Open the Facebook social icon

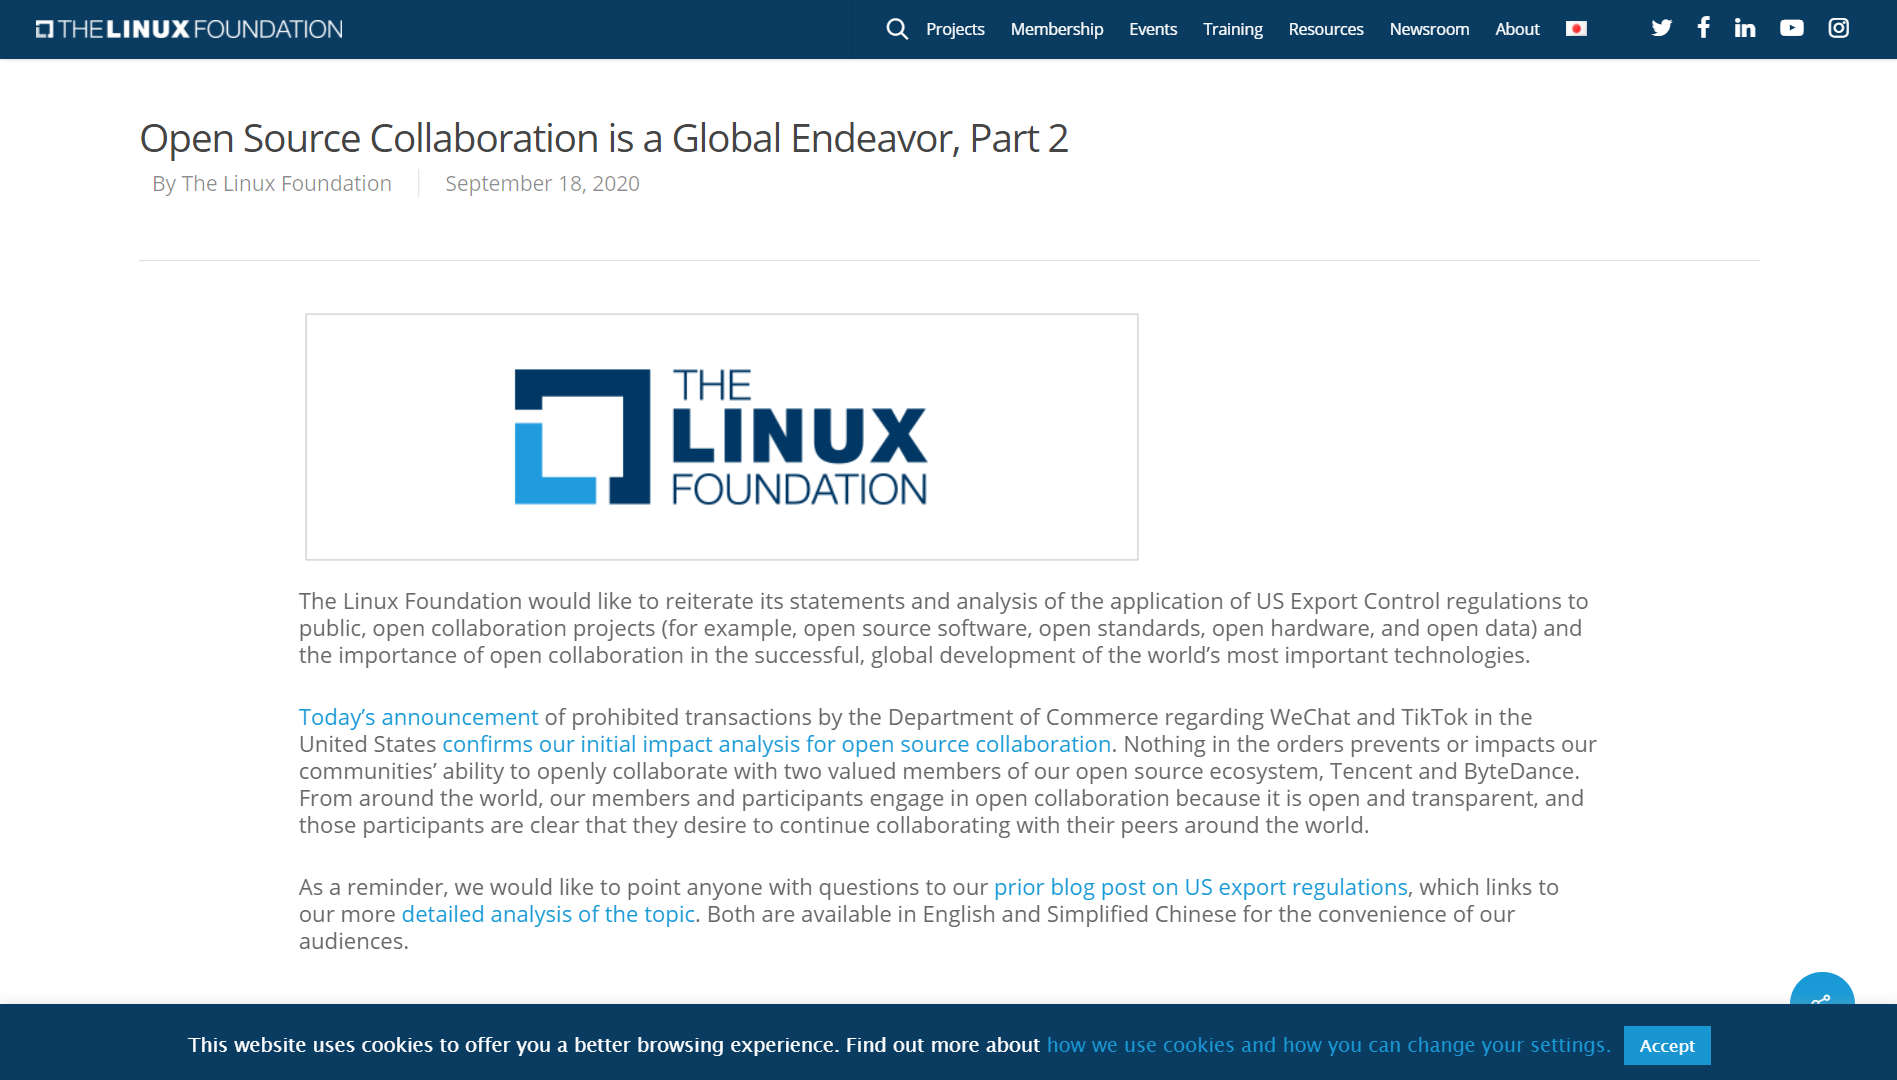click(x=1703, y=28)
